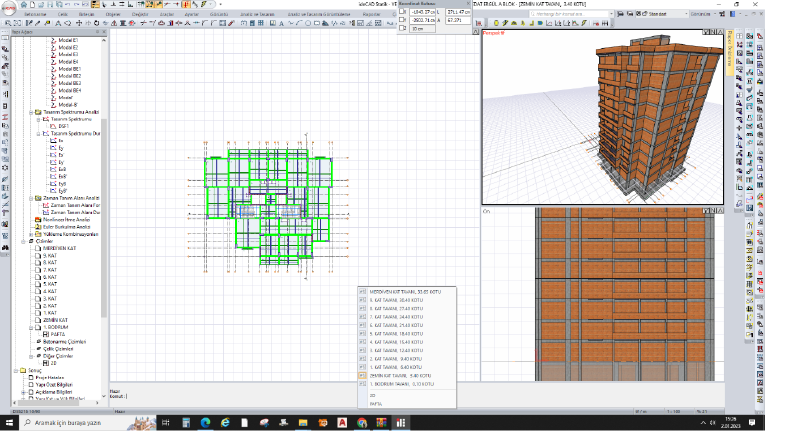The height and width of the screenshot is (446, 793).
Task: Choose 9. KAT TAVANI in popup list
Action: coord(407,300)
